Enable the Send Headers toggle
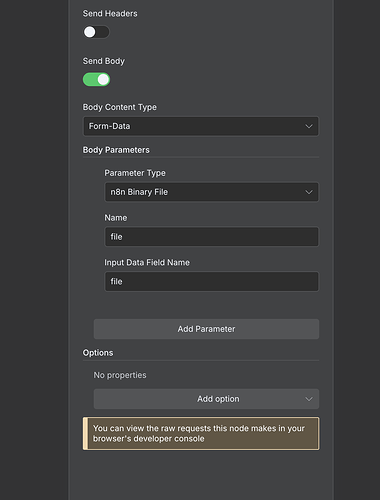 [96, 32]
